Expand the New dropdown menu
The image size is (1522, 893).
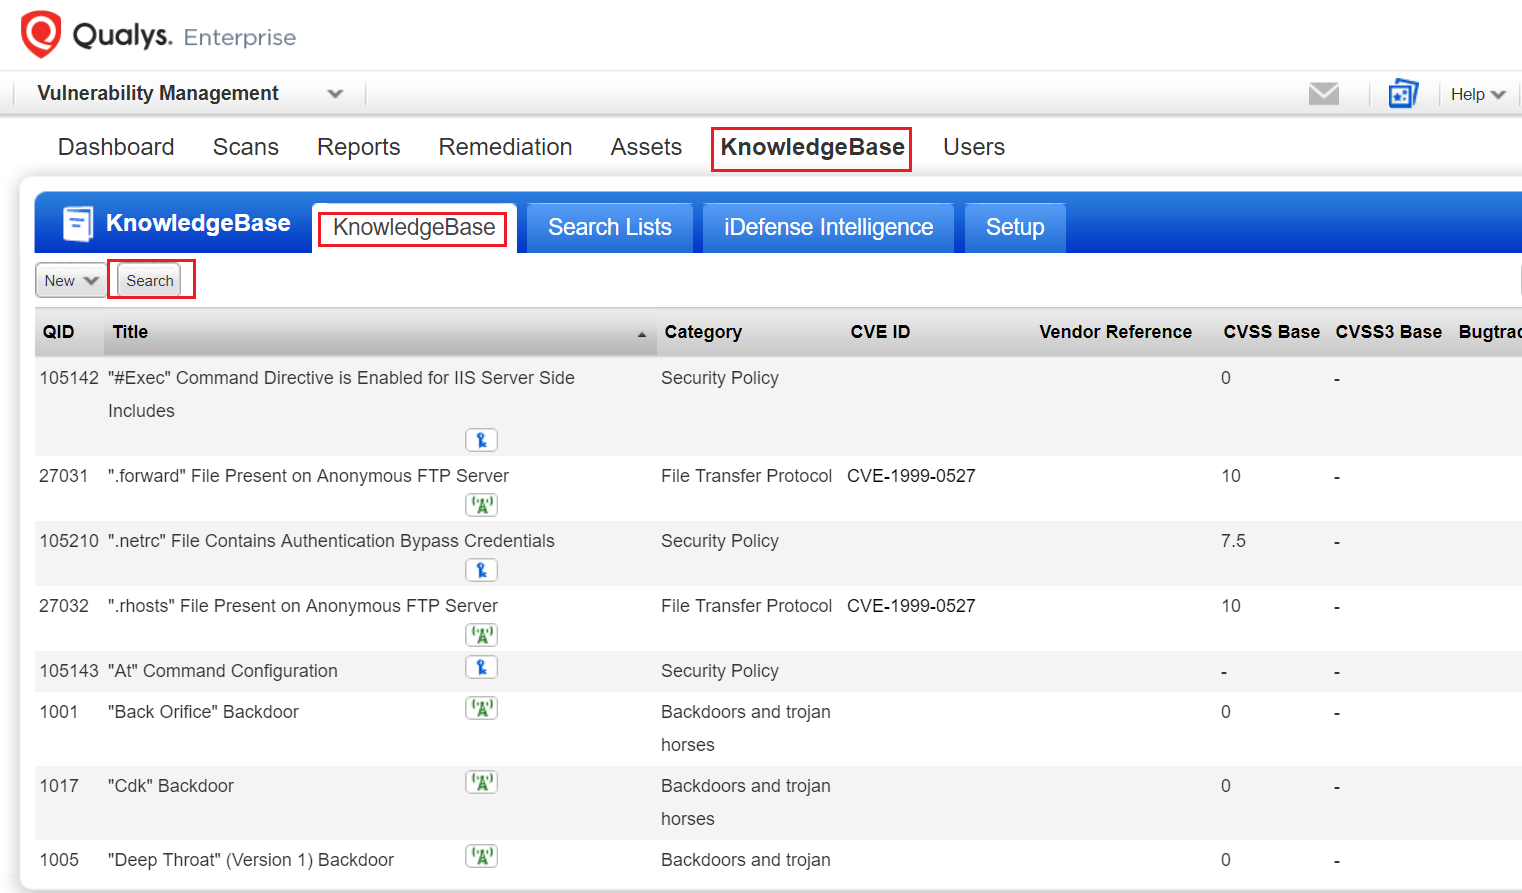coord(69,280)
